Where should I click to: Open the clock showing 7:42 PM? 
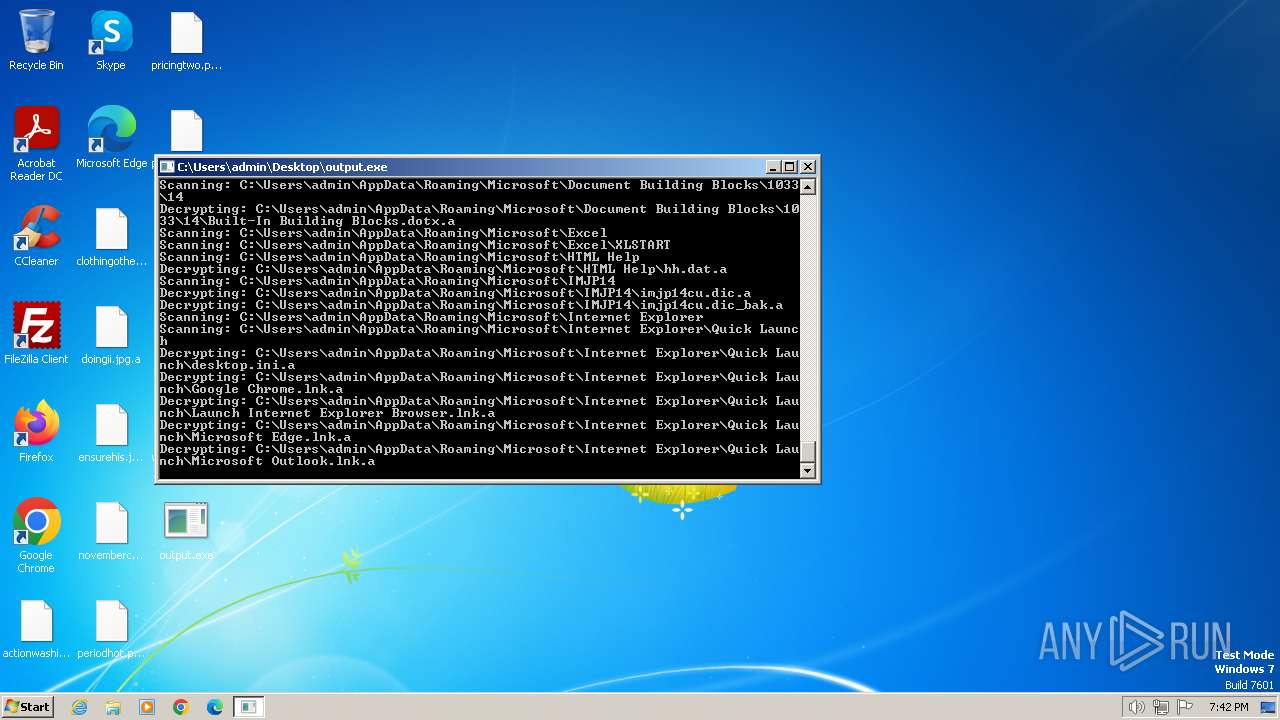[x=1228, y=707]
